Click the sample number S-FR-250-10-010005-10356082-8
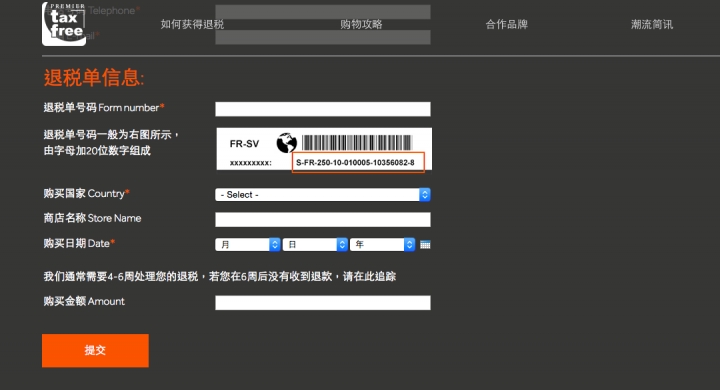Viewport: 720px width, 390px height. click(x=355, y=163)
